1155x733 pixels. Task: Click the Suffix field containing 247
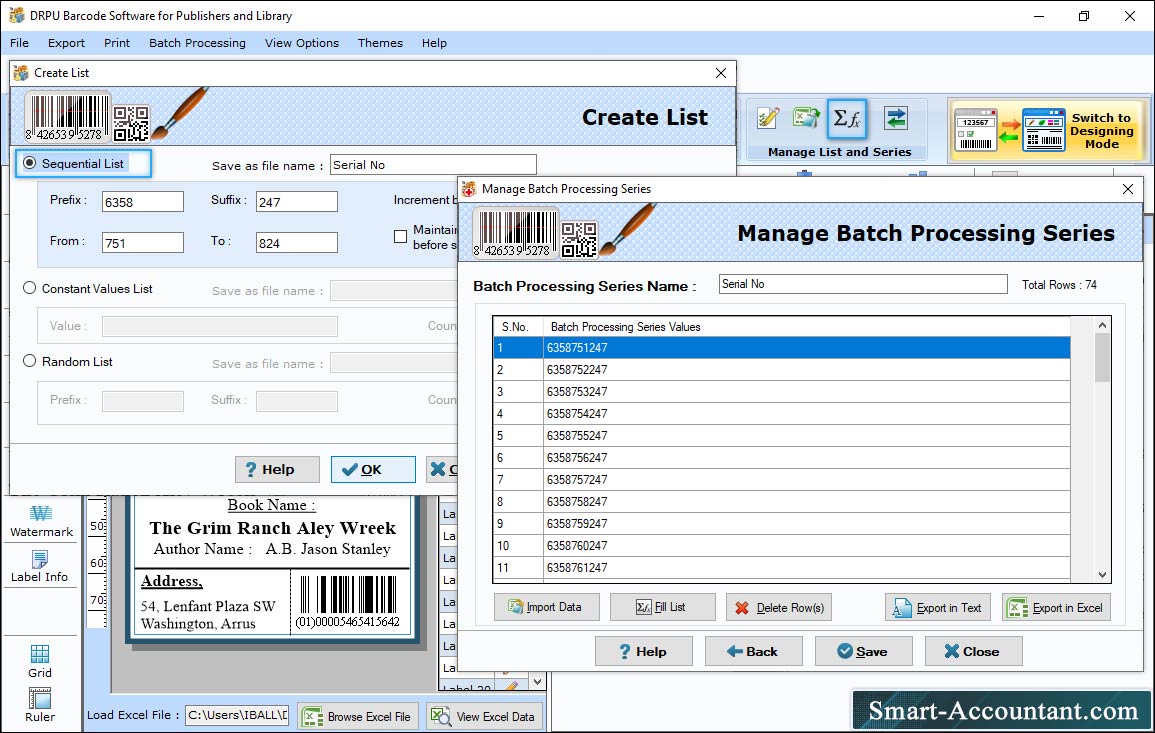point(297,202)
